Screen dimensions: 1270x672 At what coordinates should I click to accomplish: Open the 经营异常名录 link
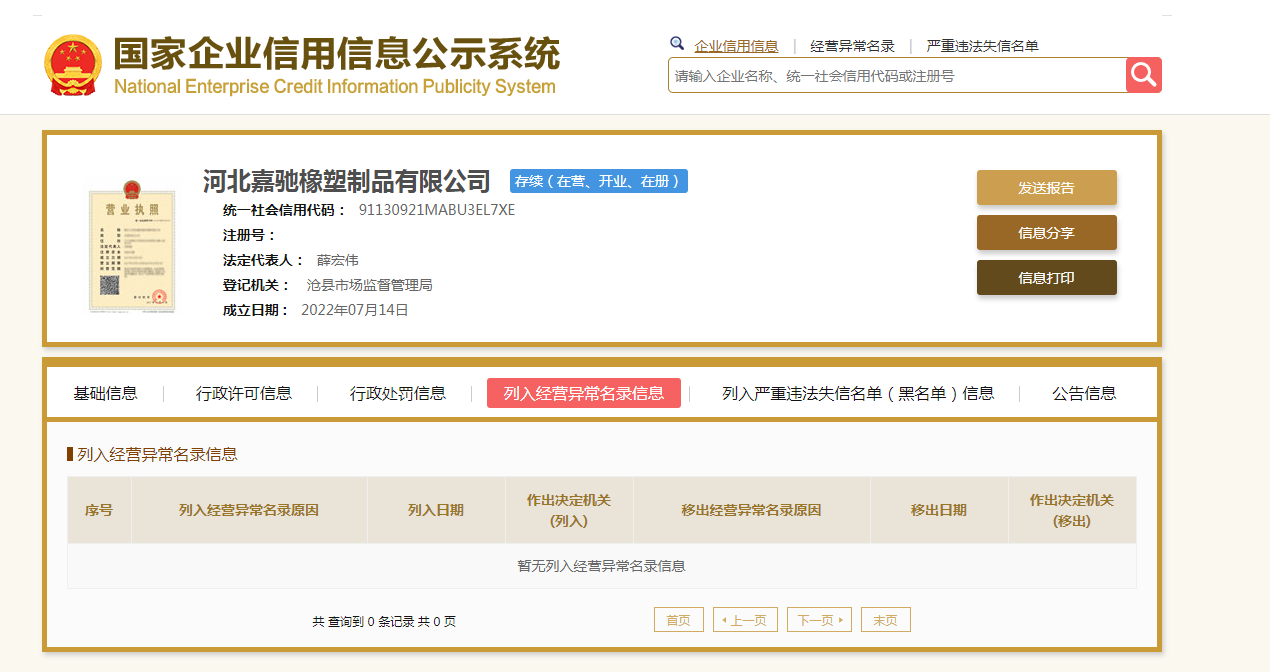pos(852,46)
